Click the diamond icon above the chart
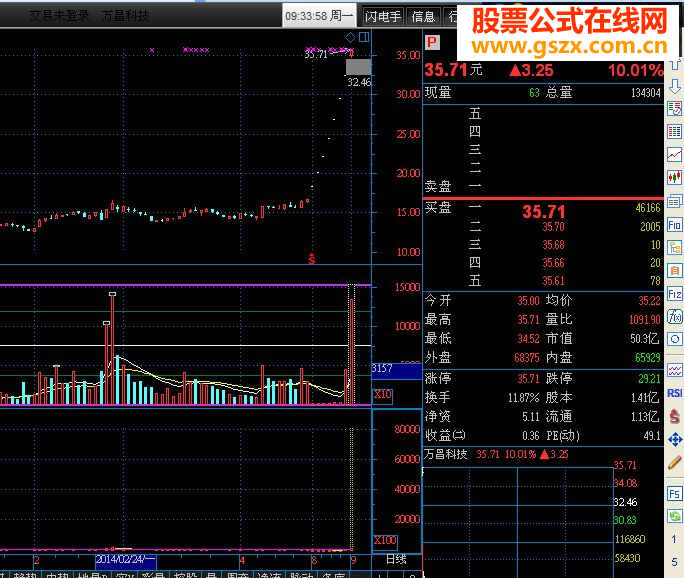The height and width of the screenshot is (578, 684). click(350, 38)
